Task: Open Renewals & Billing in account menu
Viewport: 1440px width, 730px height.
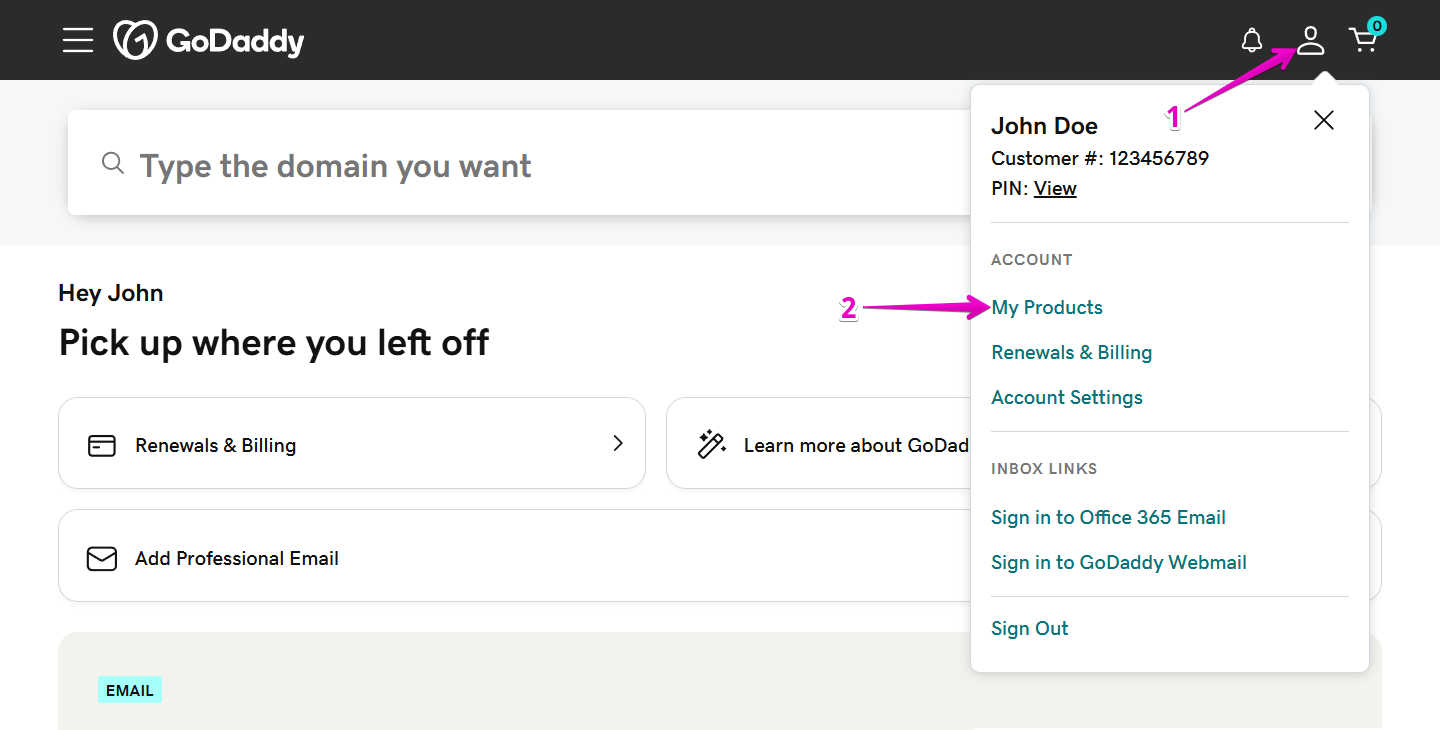Action: 1071,353
